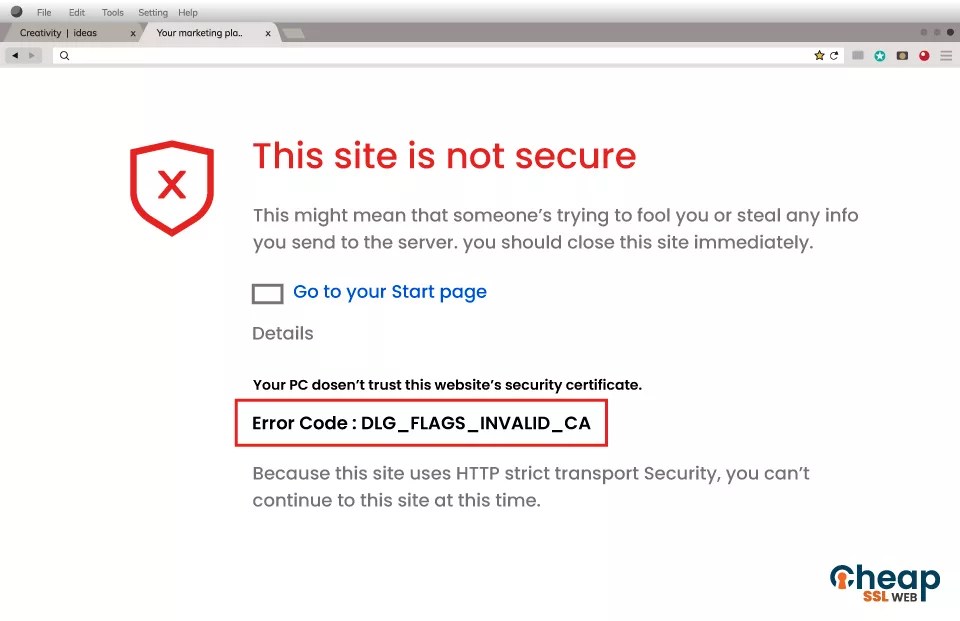Open the camera extension icon

(x=901, y=56)
